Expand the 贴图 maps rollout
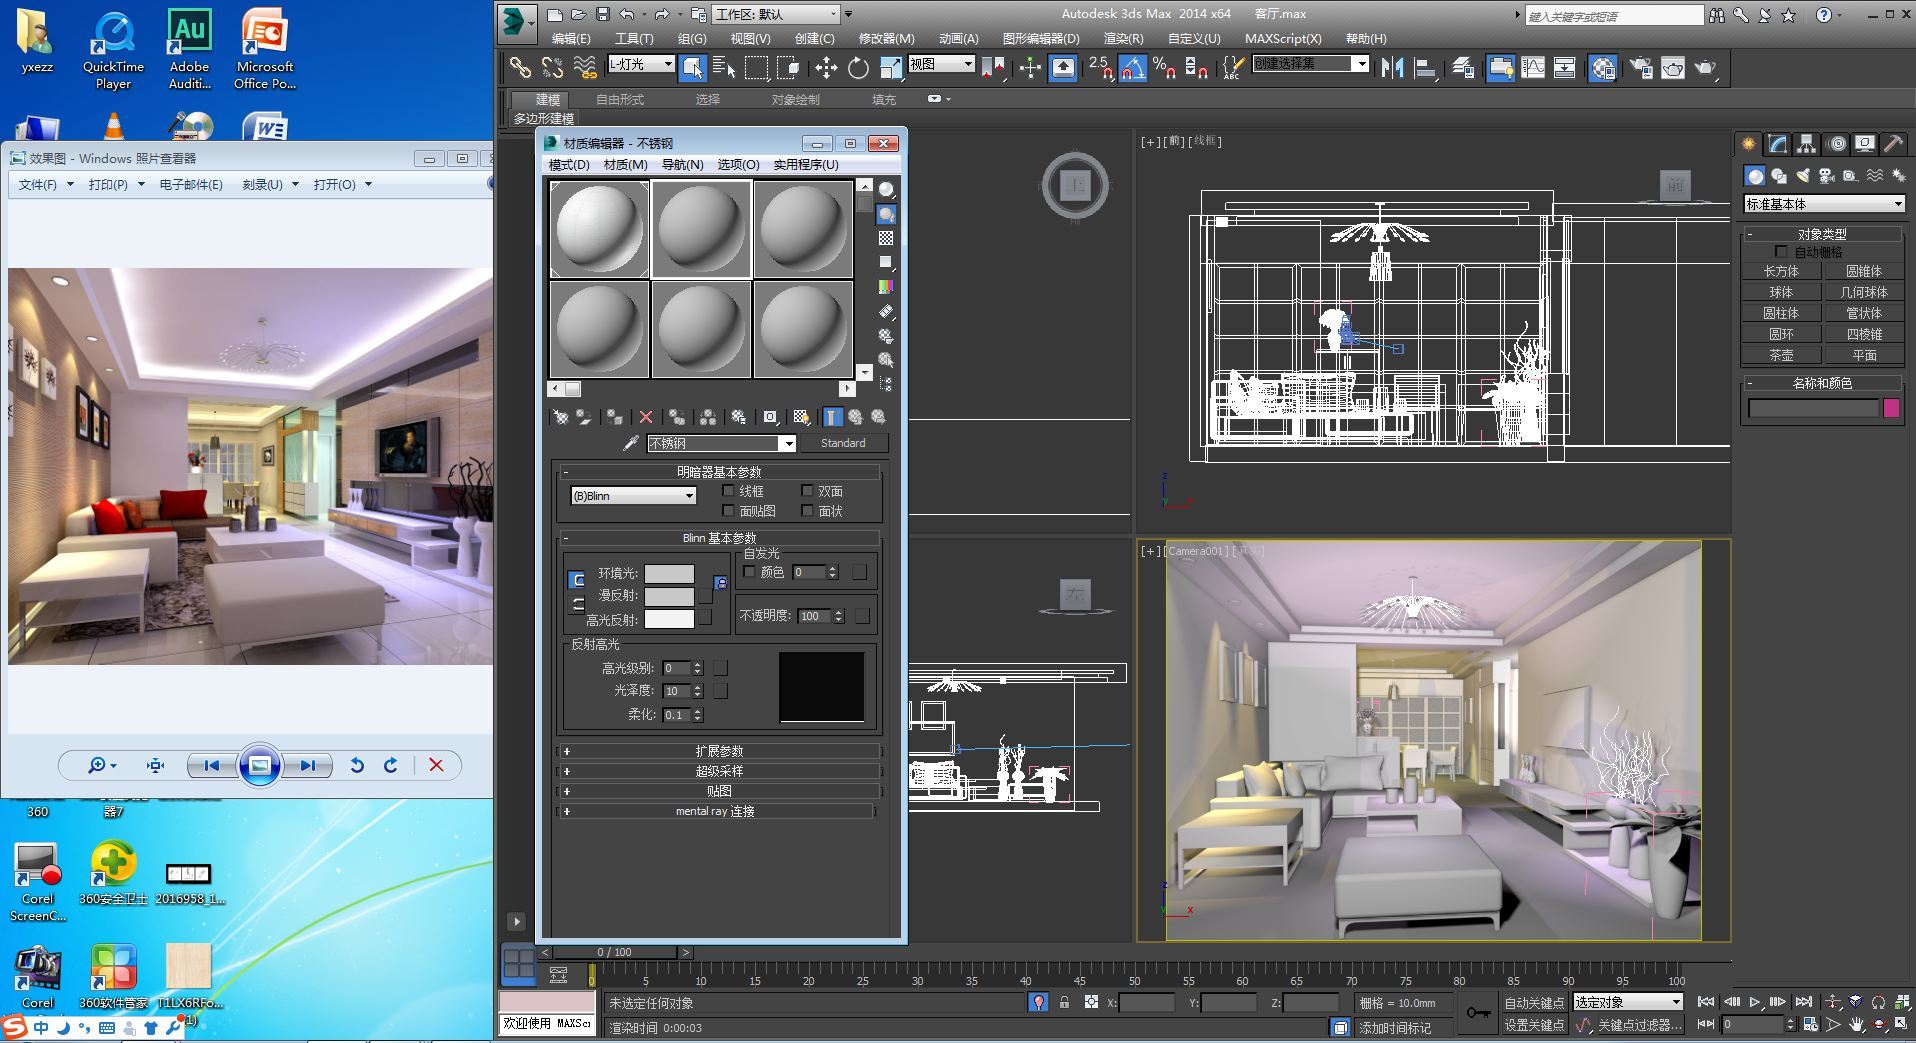This screenshot has height=1043, width=1916. 718,791
